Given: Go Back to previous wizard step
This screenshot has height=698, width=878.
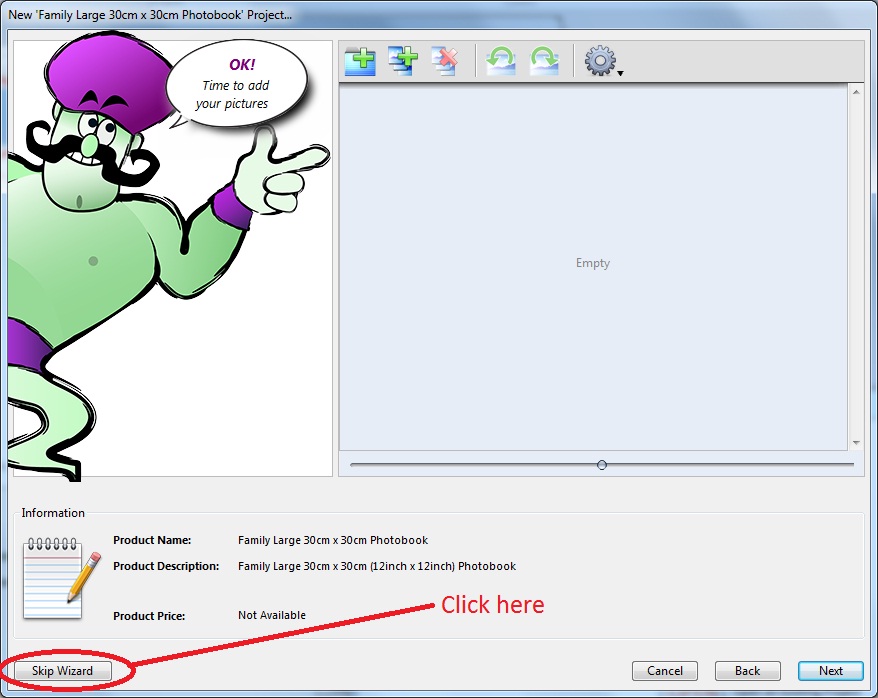Looking at the screenshot, I should (748, 671).
